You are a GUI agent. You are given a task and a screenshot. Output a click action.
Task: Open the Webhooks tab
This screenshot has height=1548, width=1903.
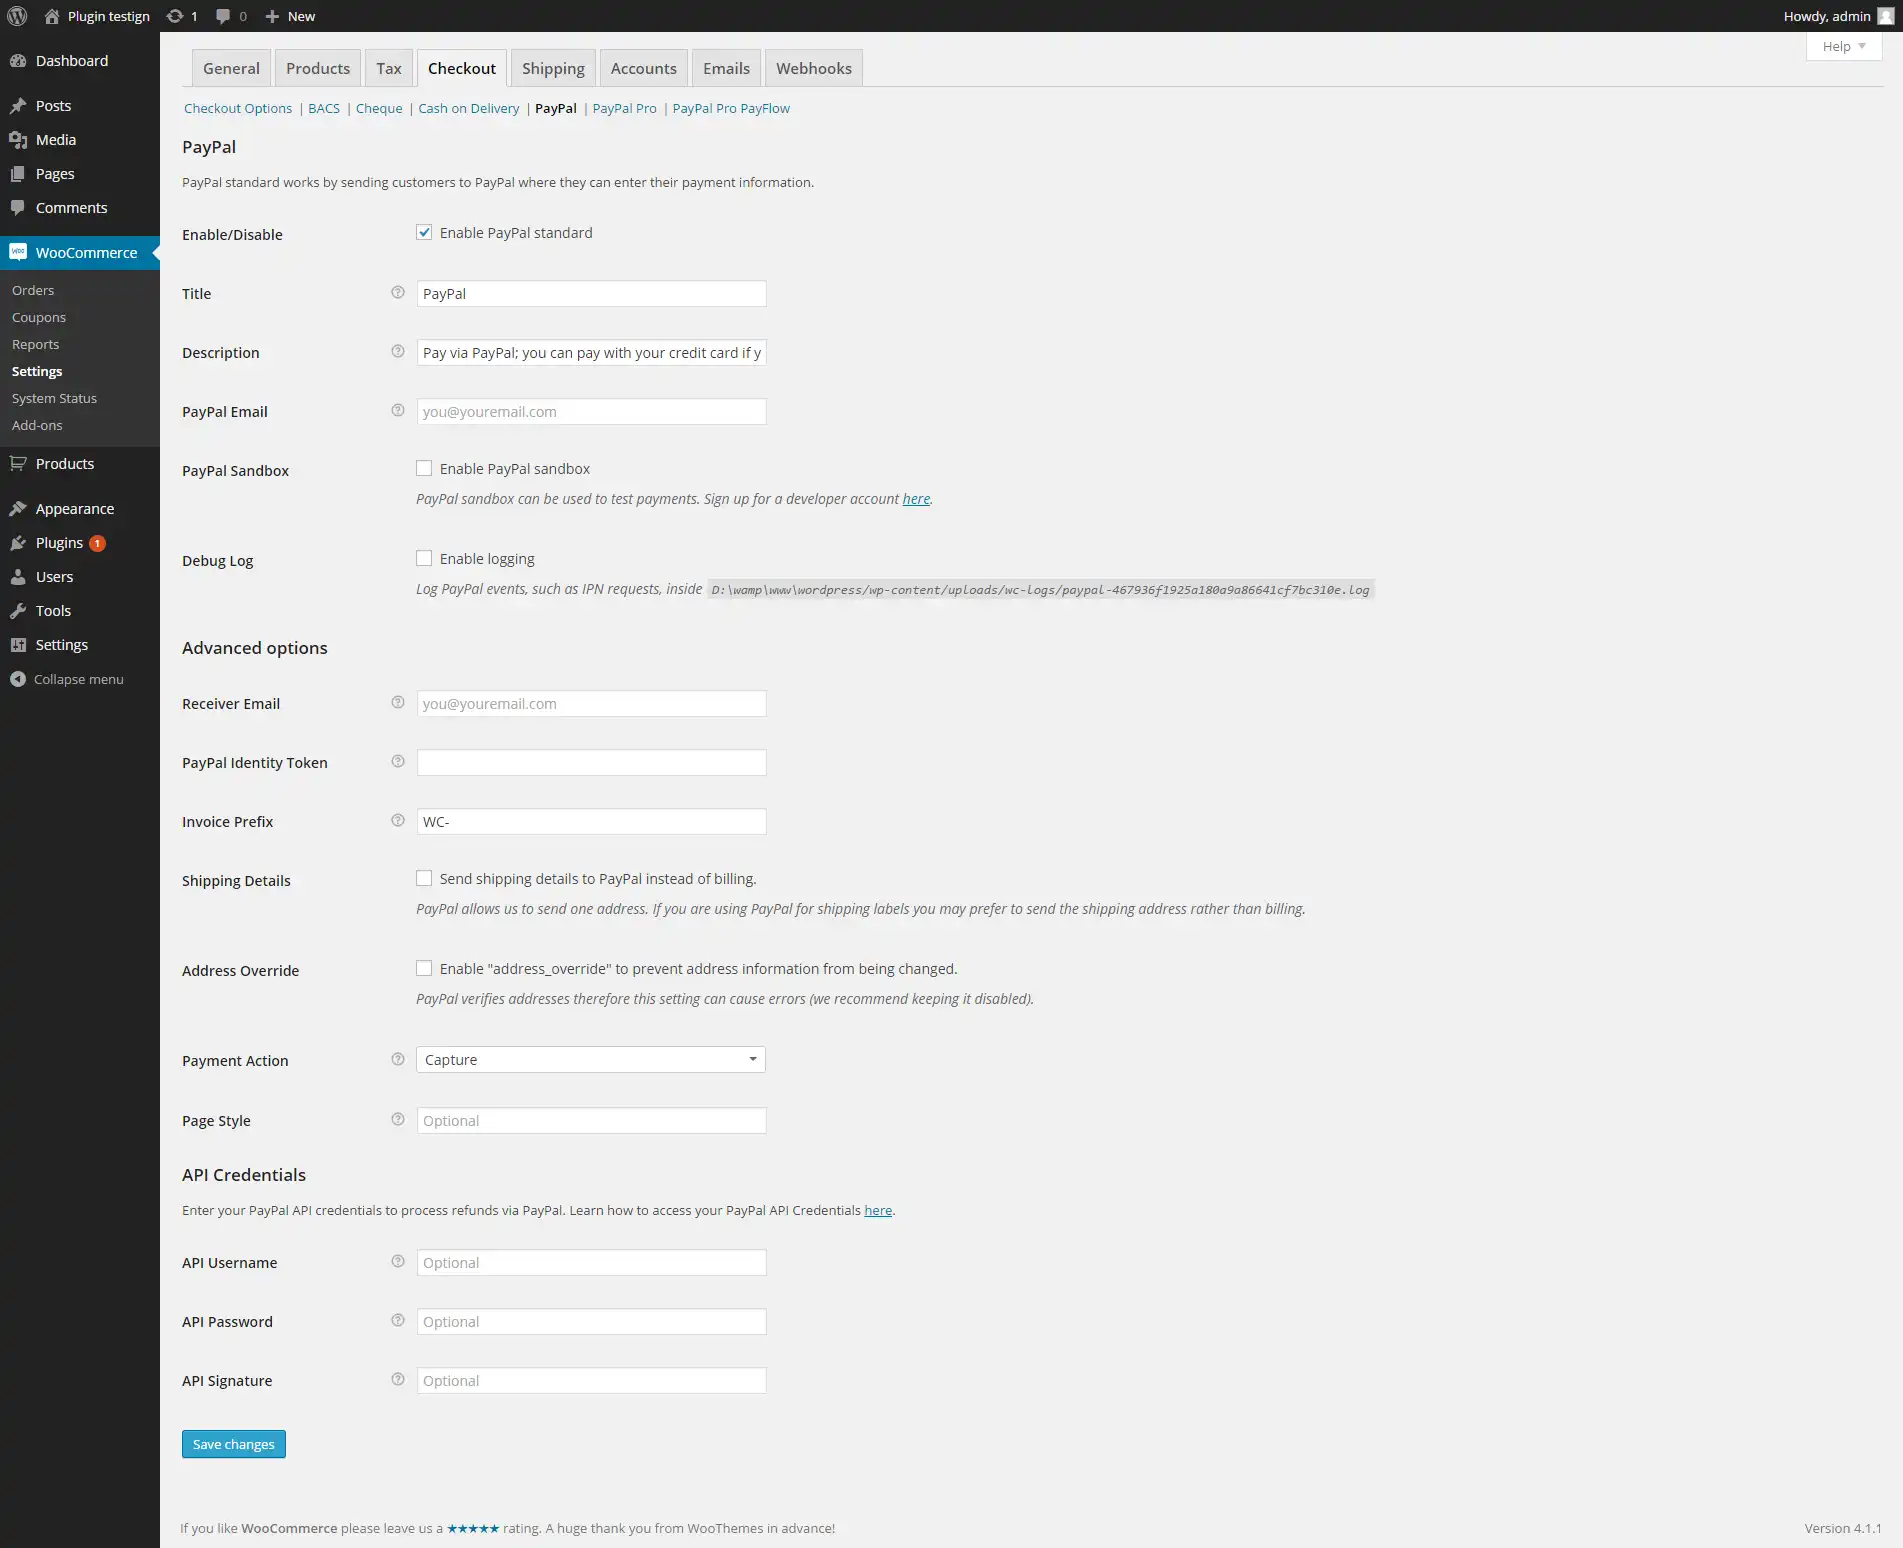pyautogui.click(x=814, y=68)
